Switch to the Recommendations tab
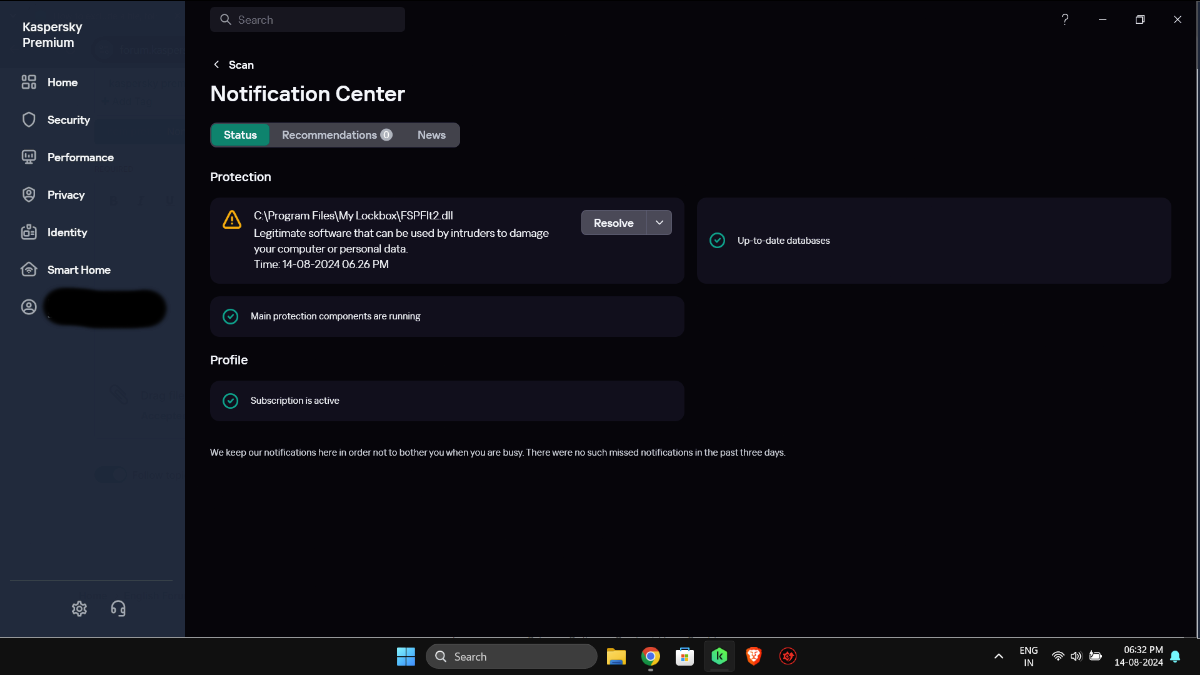The height and width of the screenshot is (675, 1200). (337, 135)
